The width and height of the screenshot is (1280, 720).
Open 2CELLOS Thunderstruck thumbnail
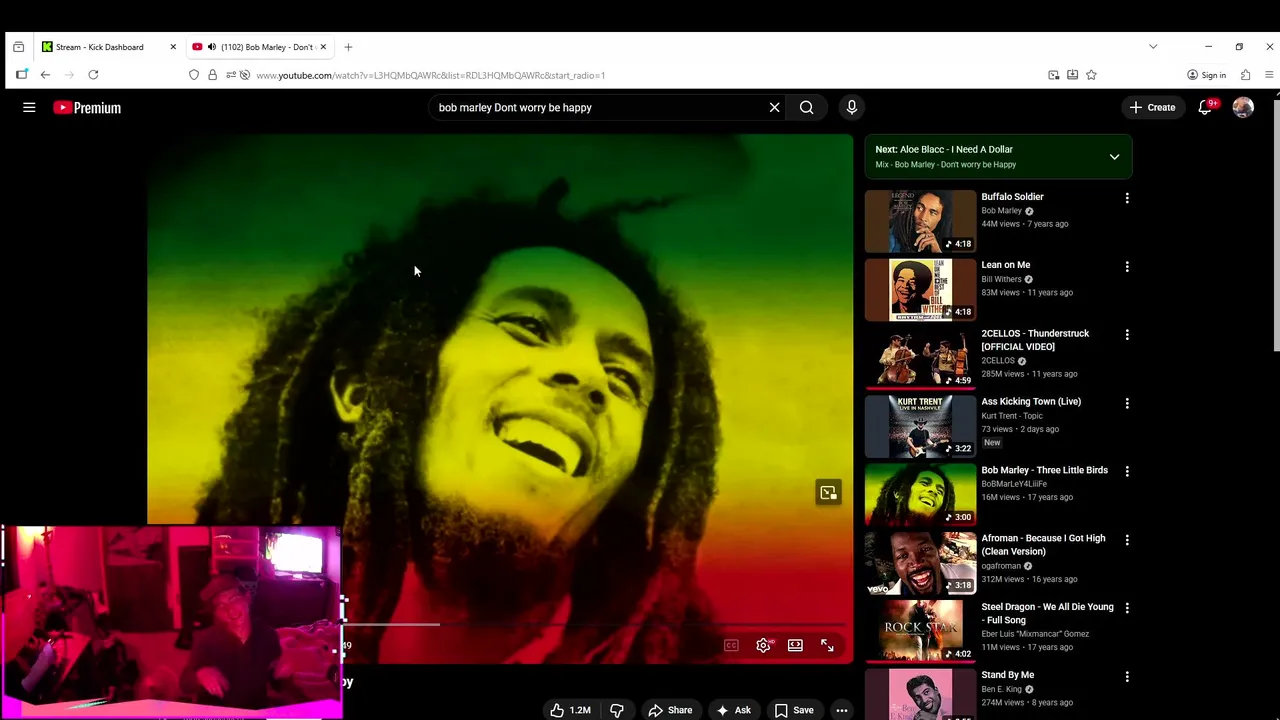[920, 358]
